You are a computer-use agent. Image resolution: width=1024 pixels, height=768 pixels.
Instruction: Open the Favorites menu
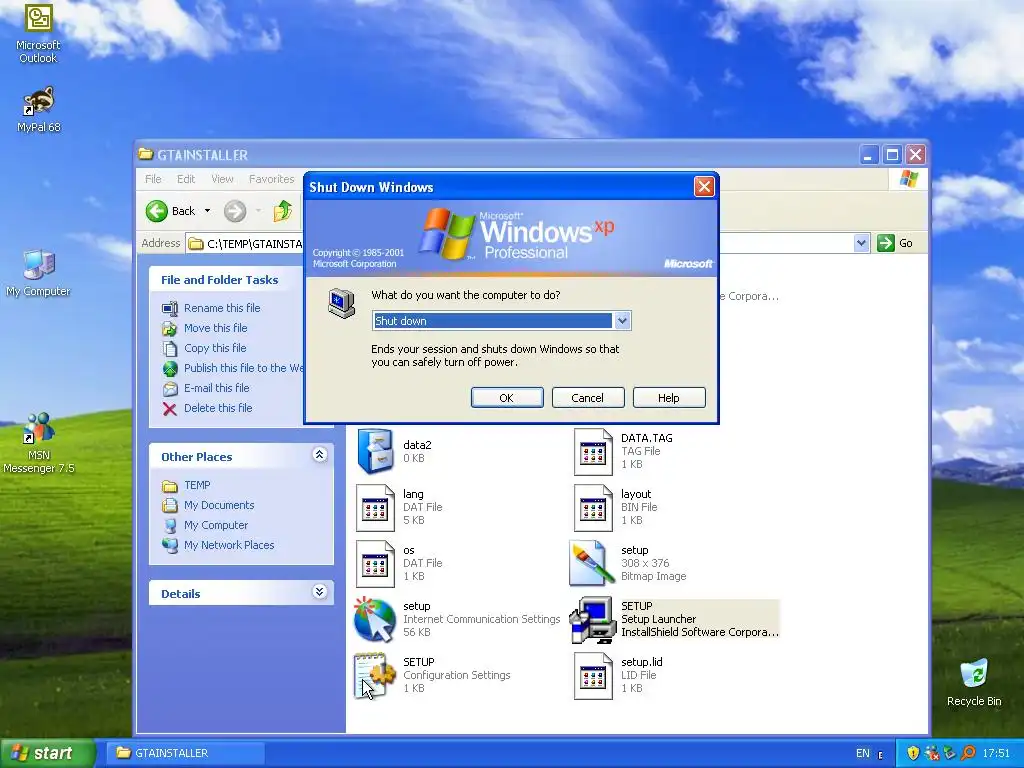point(272,179)
